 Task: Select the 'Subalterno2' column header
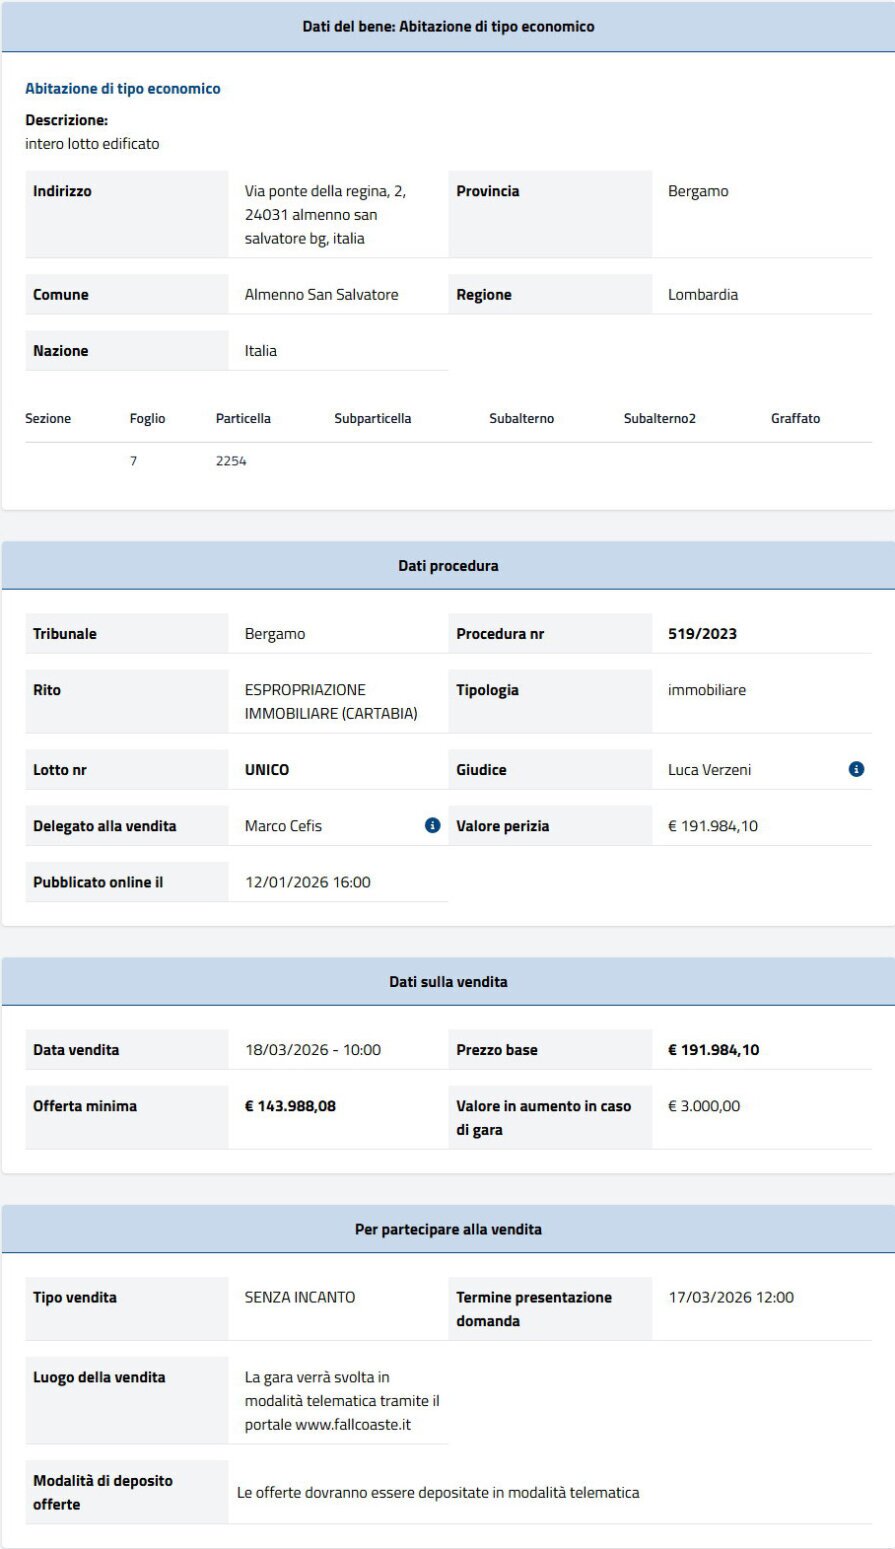659,419
